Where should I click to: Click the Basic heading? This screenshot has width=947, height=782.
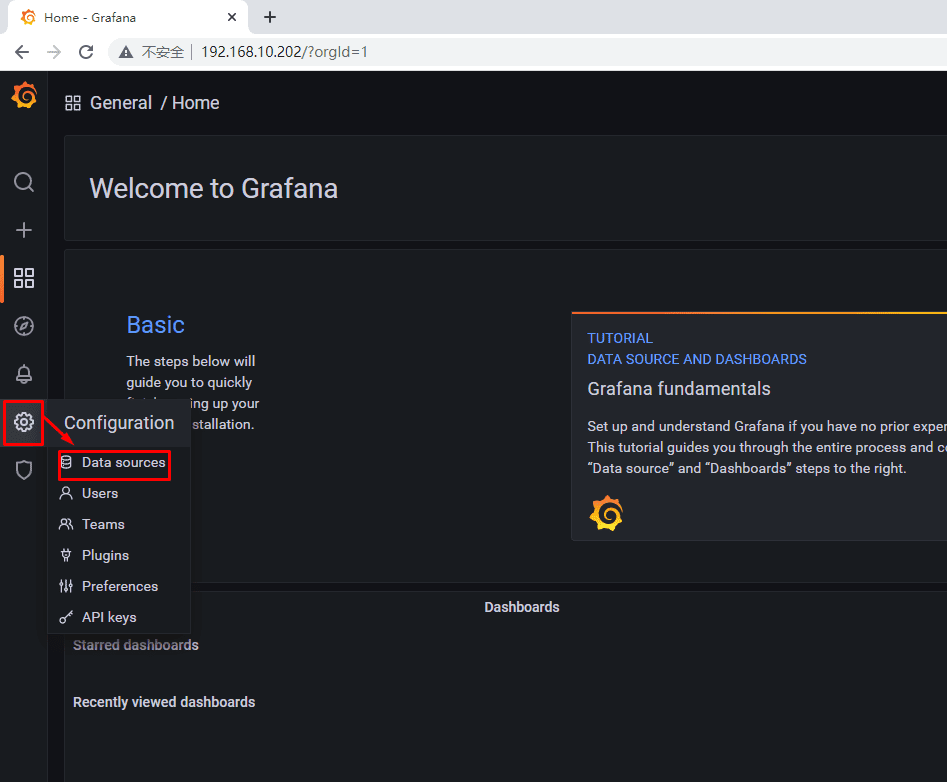pos(155,325)
